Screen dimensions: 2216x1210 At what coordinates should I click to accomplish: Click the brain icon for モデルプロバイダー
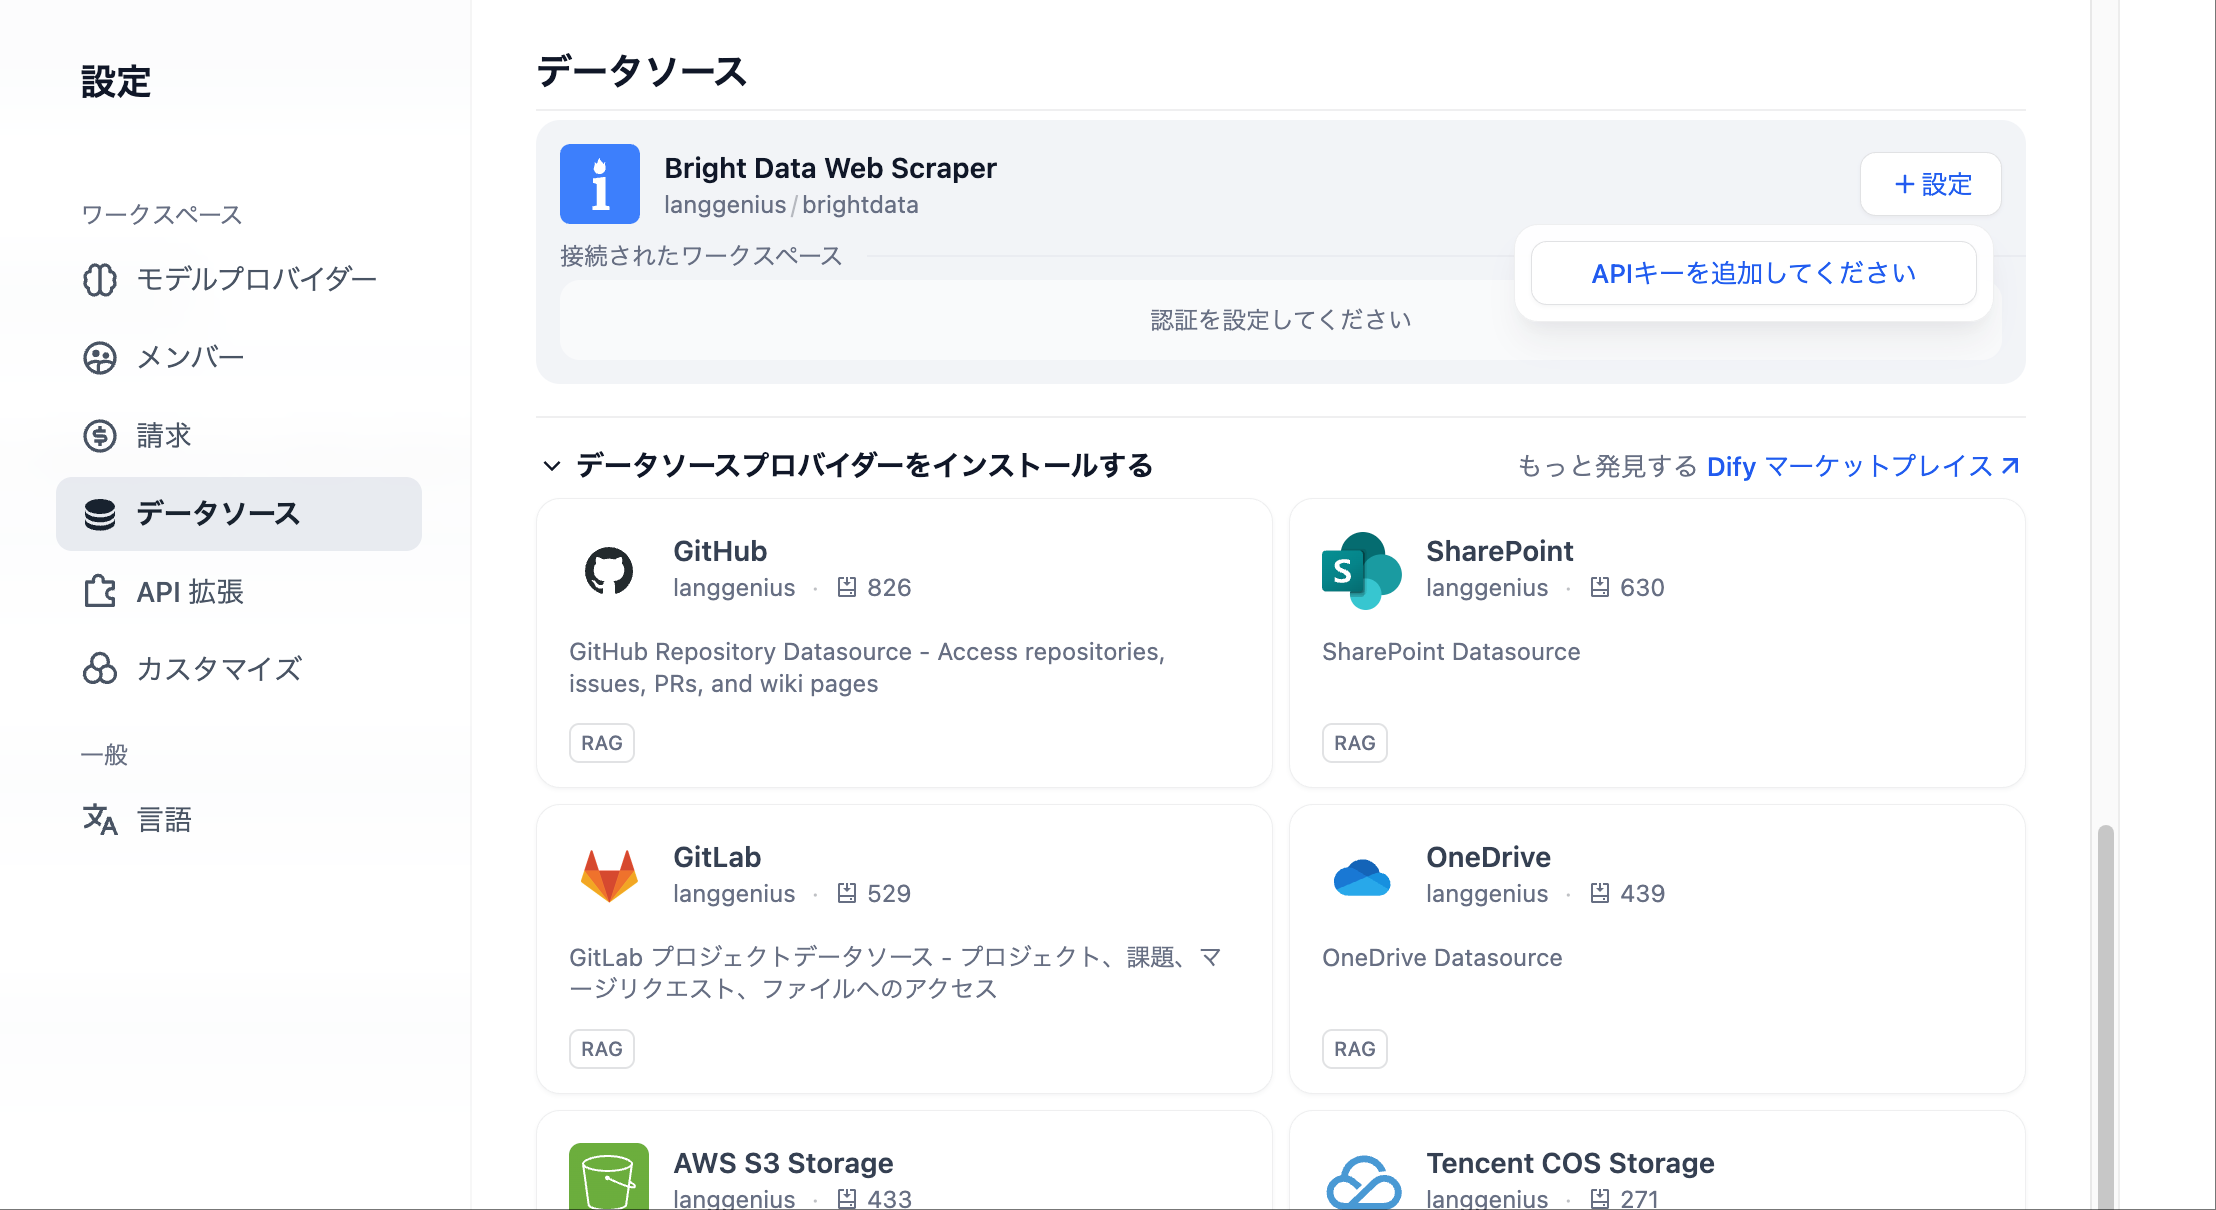click(100, 279)
